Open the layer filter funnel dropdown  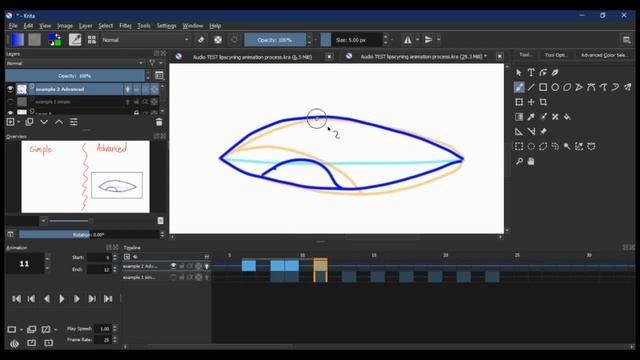click(x=152, y=63)
